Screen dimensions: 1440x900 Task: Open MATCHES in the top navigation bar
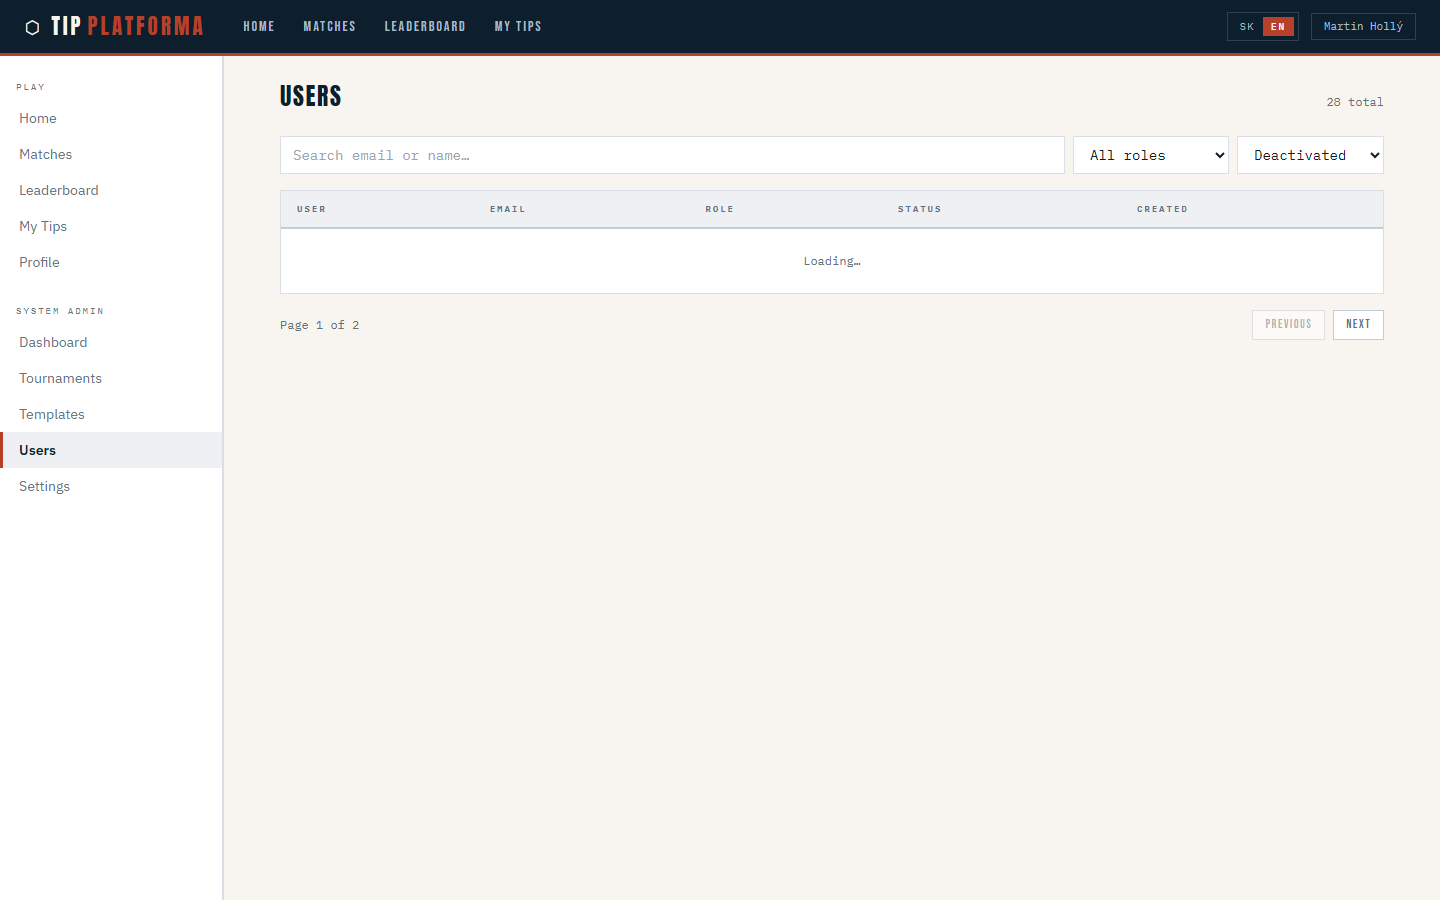329,26
